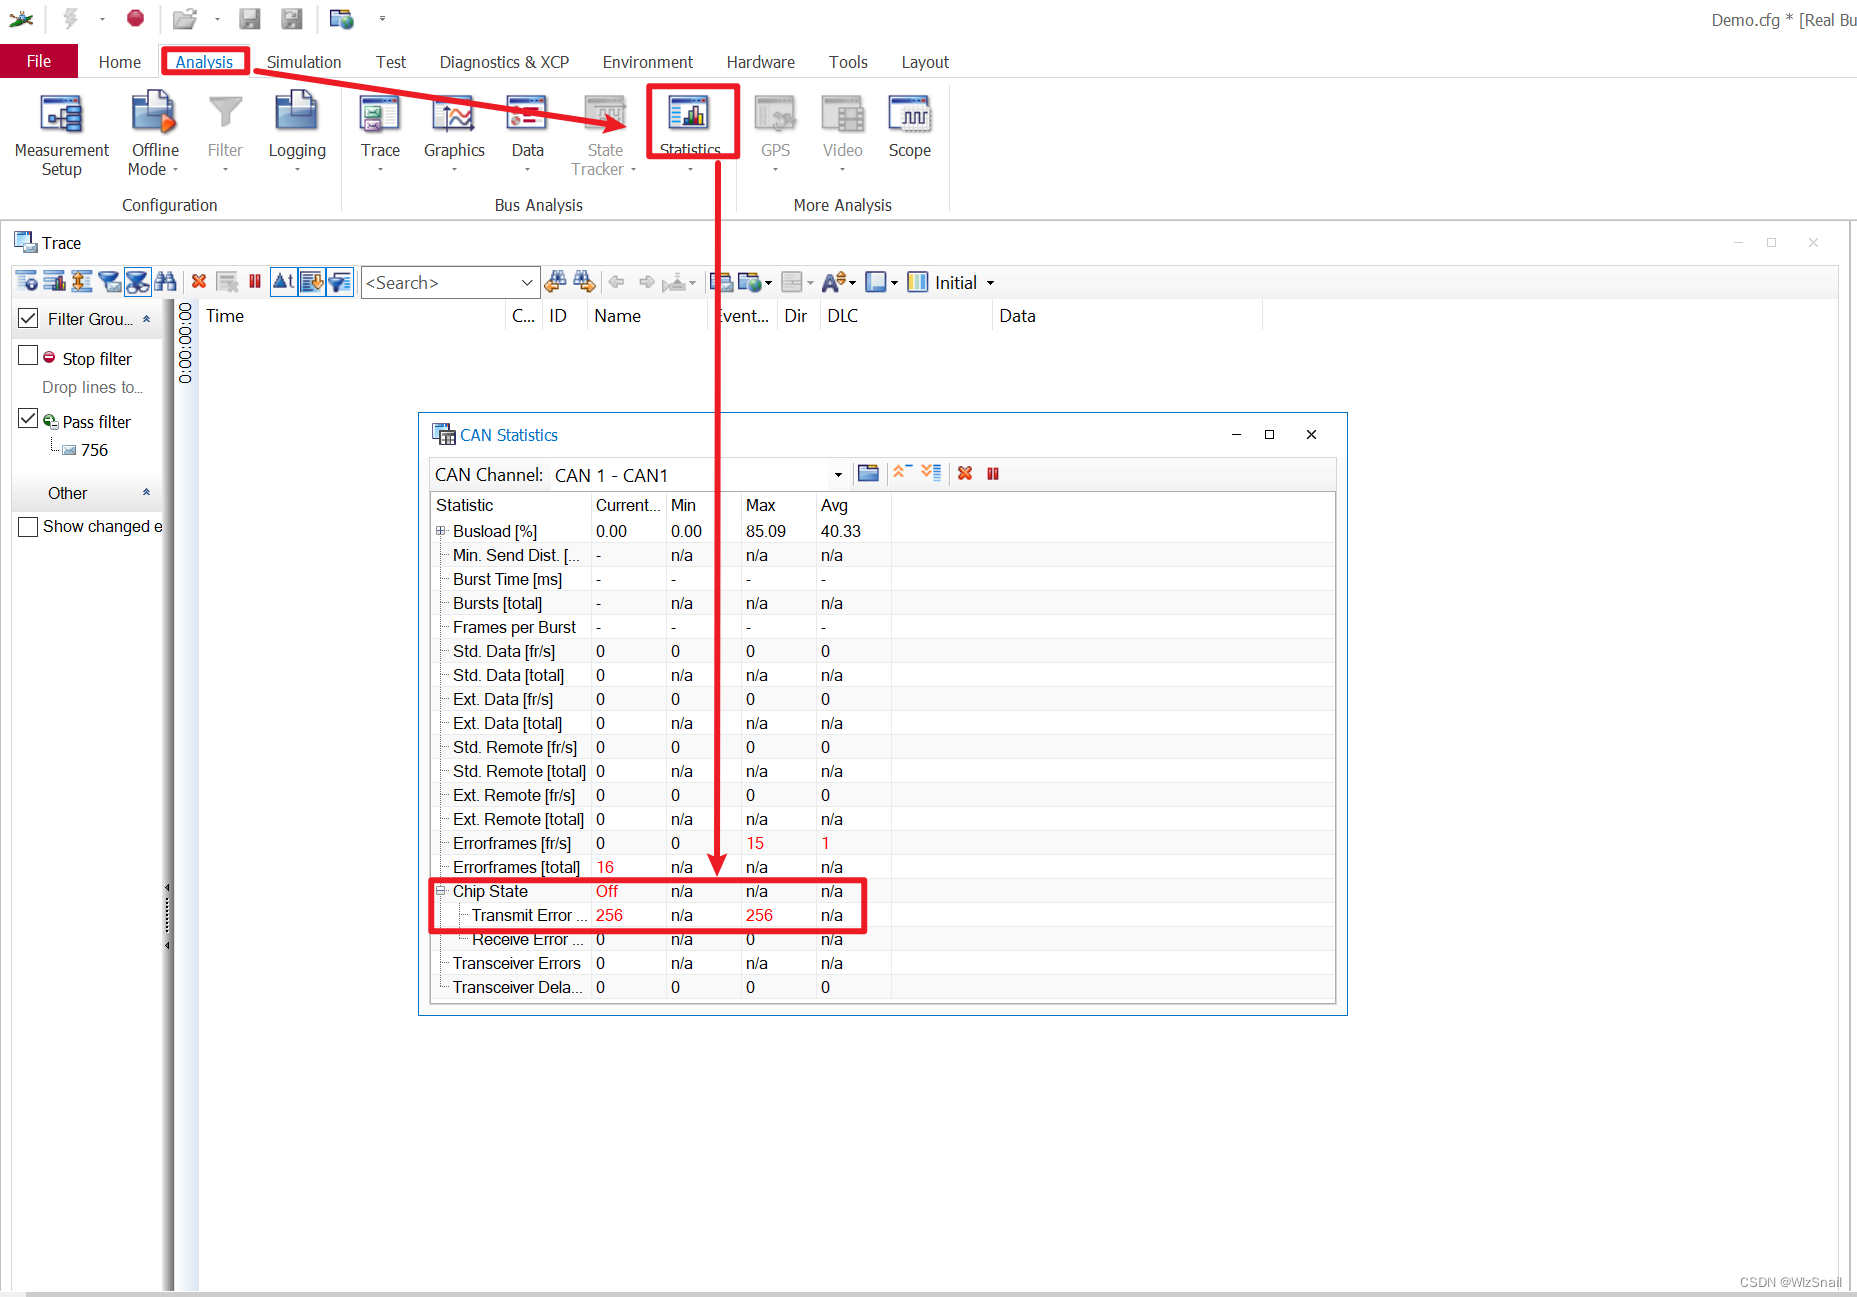Screen dimensions: 1857x1297
Task: Expand the Busload [%] row
Action: point(440,531)
